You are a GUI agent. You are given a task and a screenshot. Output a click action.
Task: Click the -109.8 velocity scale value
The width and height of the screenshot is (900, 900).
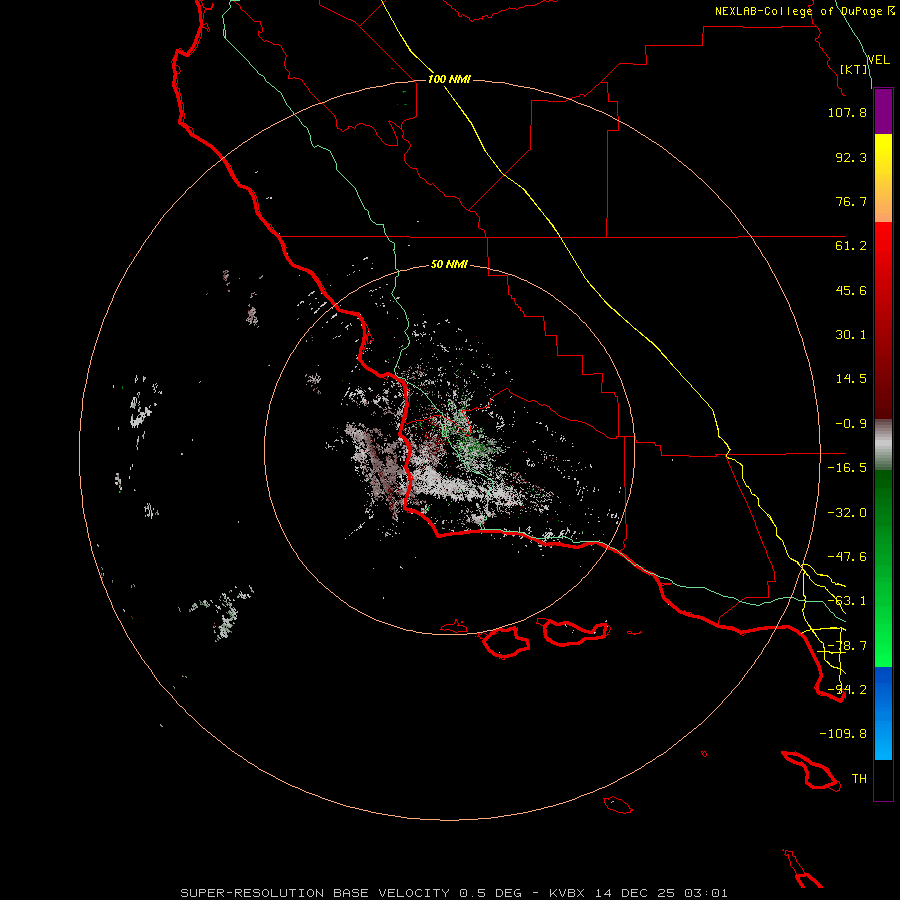tap(843, 734)
